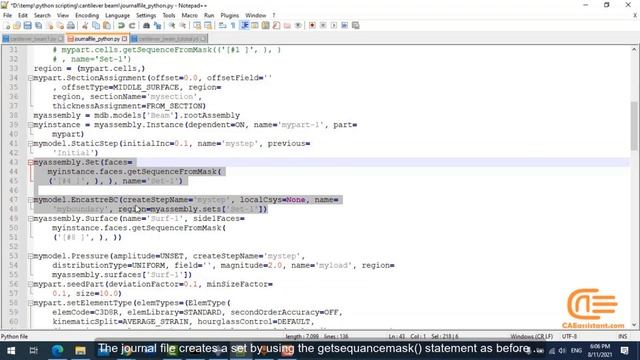Close the journalfile_python.py tab
Screen dimensions: 640x360
coord(124,39)
